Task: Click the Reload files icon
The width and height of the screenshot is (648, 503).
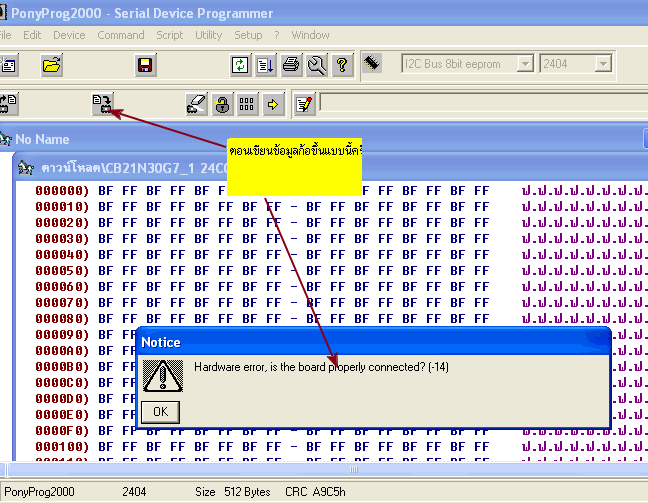Action: point(240,65)
